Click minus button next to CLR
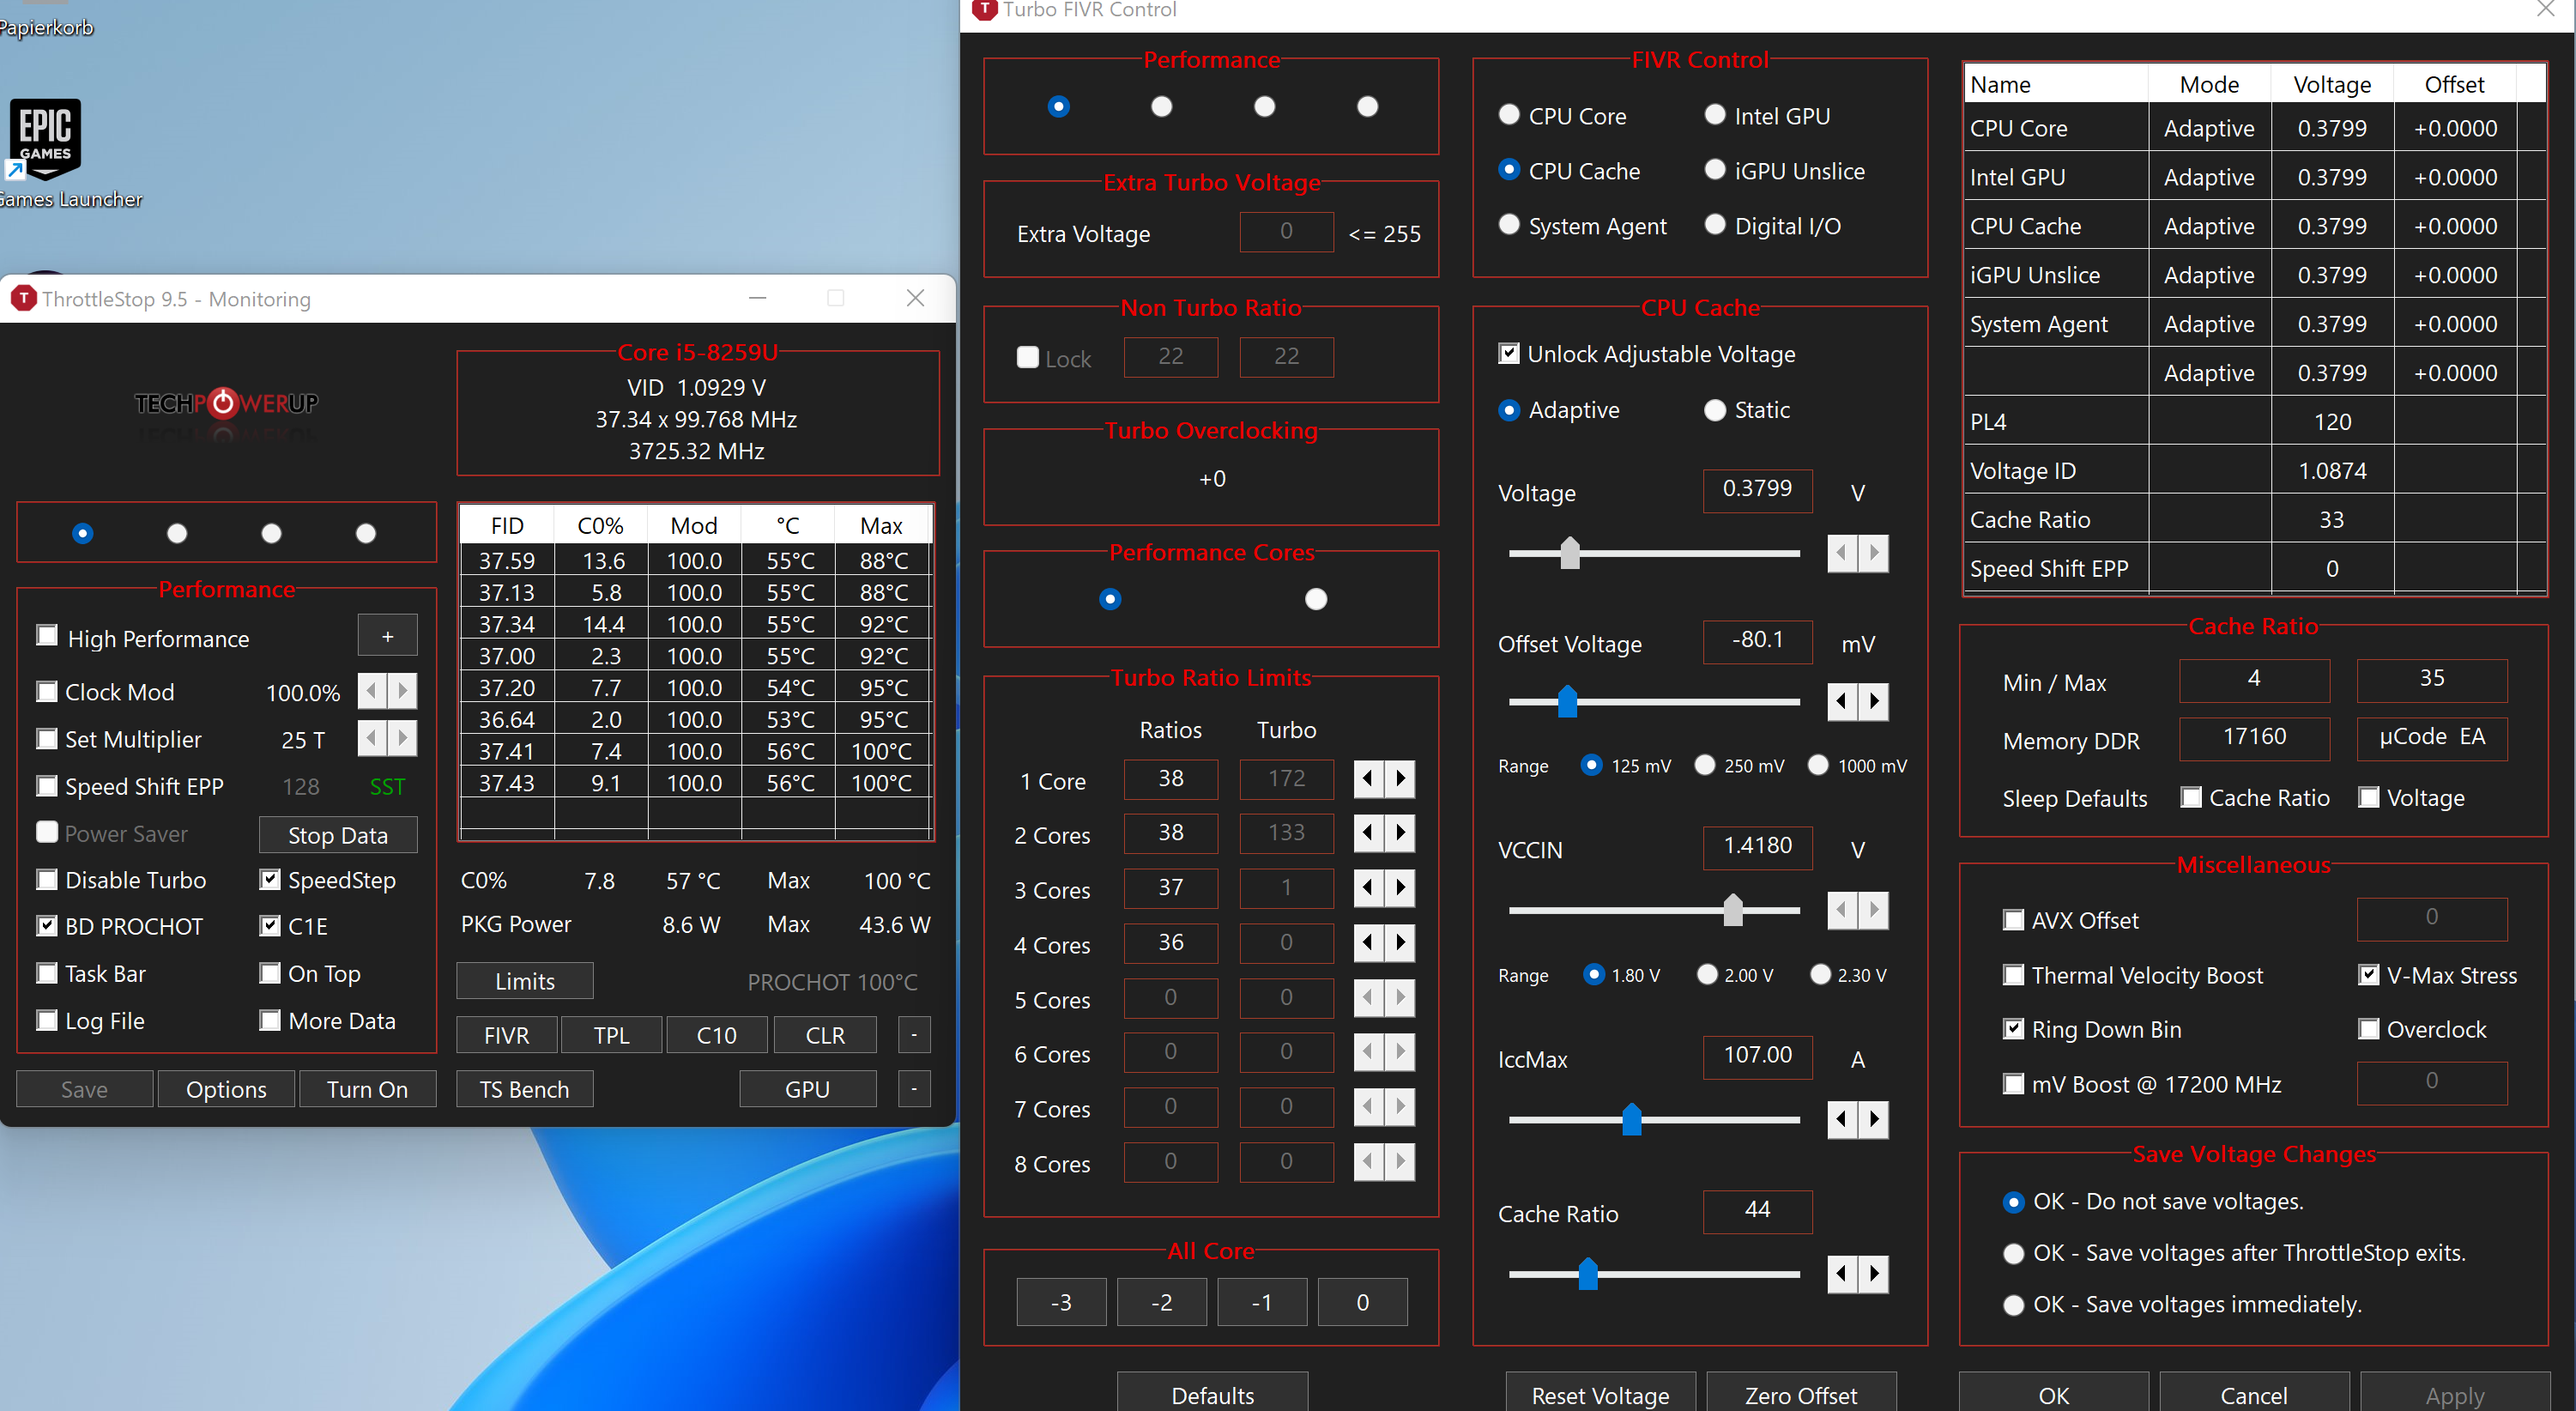Image resolution: width=2576 pixels, height=1411 pixels. pyautogui.click(x=914, y=1035)
